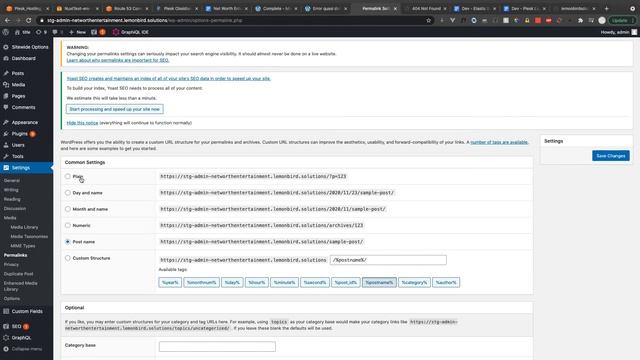Select the Custom Structure radio button

tap(68, 258)
